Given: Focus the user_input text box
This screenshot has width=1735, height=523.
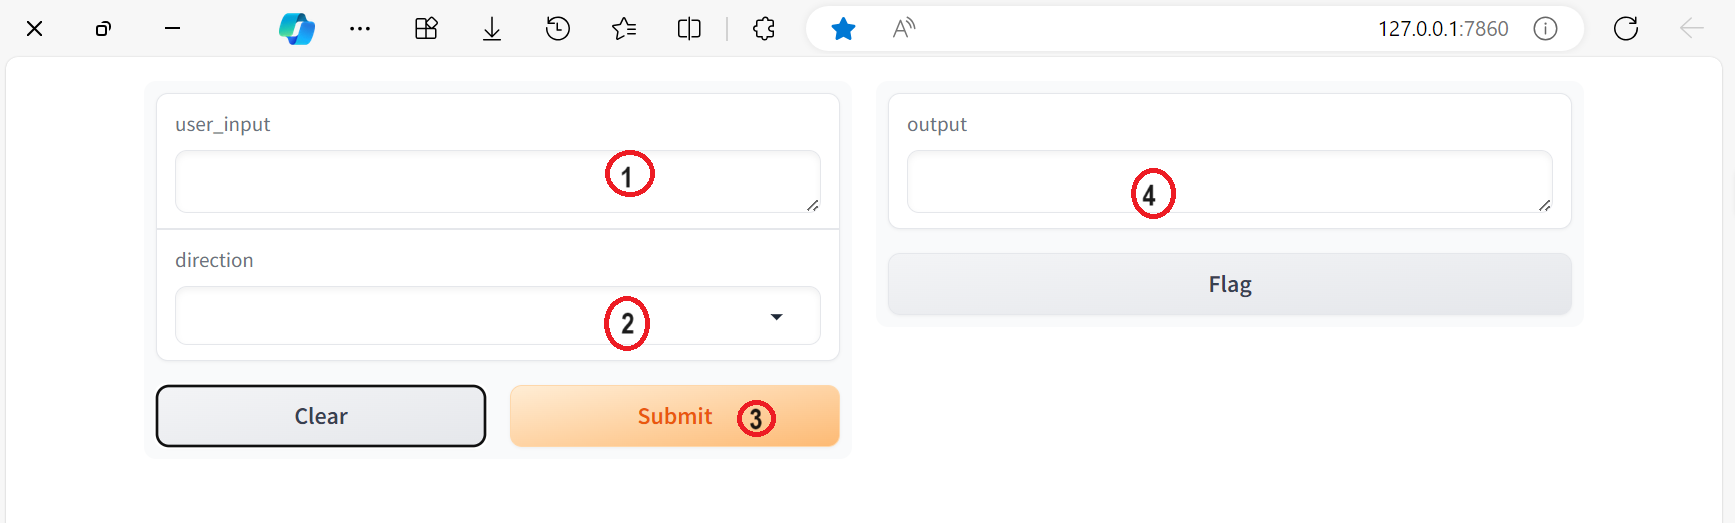Looking at the screenshot, I should 498,182.
